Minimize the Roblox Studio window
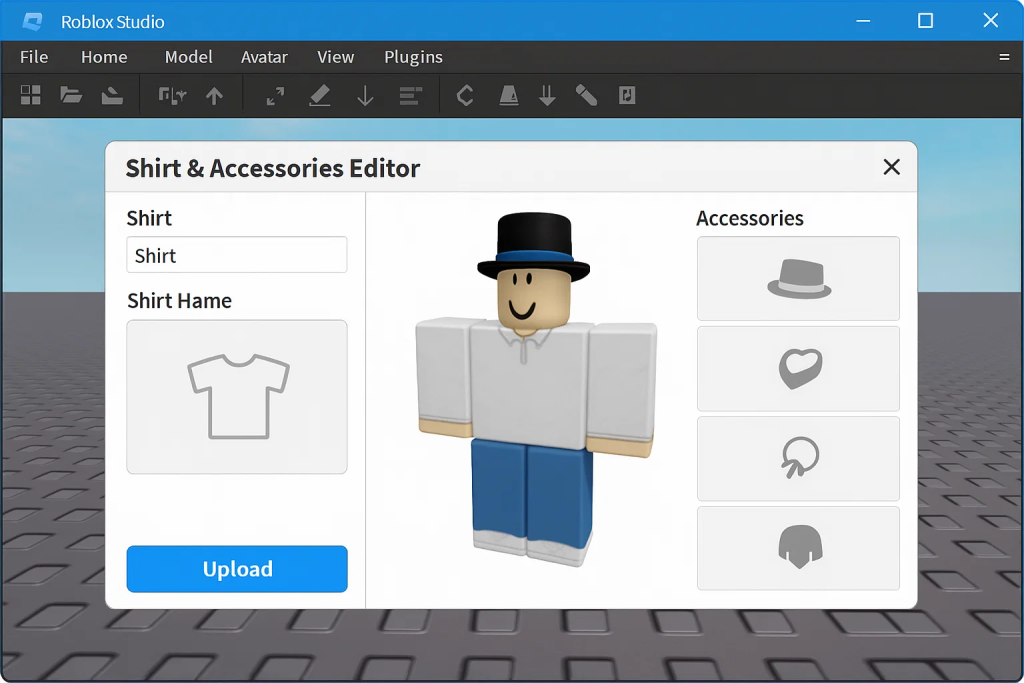1024x683 pixels. coord(863,21)
